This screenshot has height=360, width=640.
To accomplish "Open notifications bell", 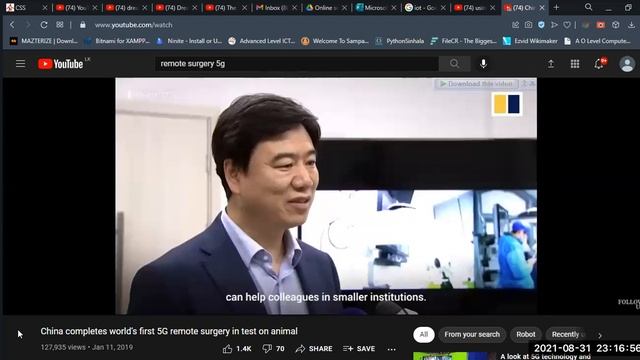I will [x=599, y=64].
